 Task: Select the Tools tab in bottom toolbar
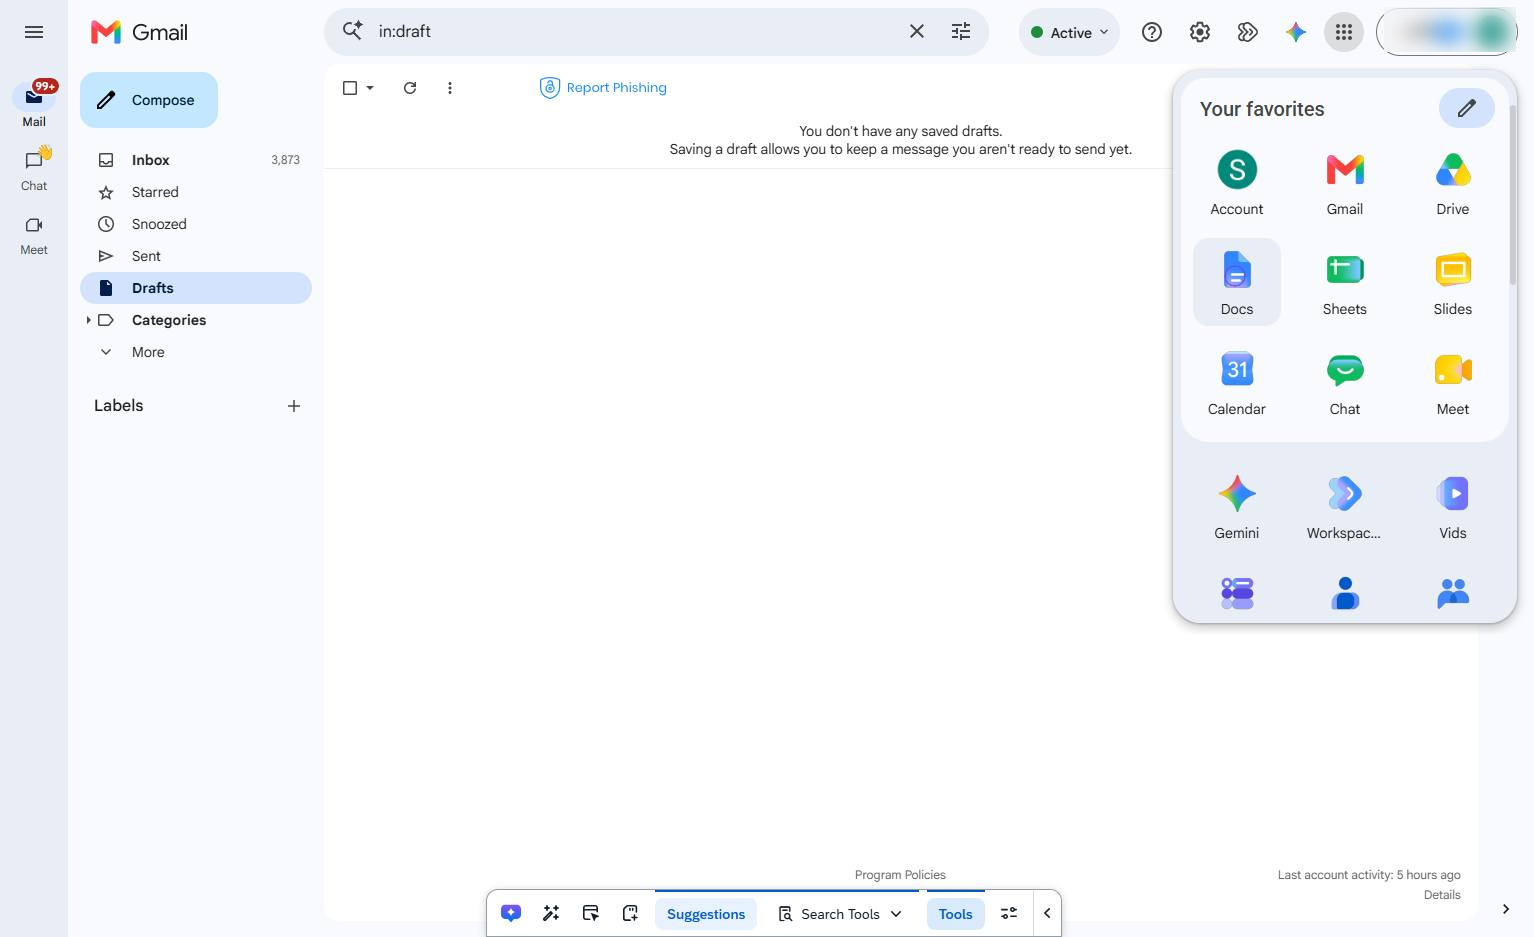coord(955,914)
